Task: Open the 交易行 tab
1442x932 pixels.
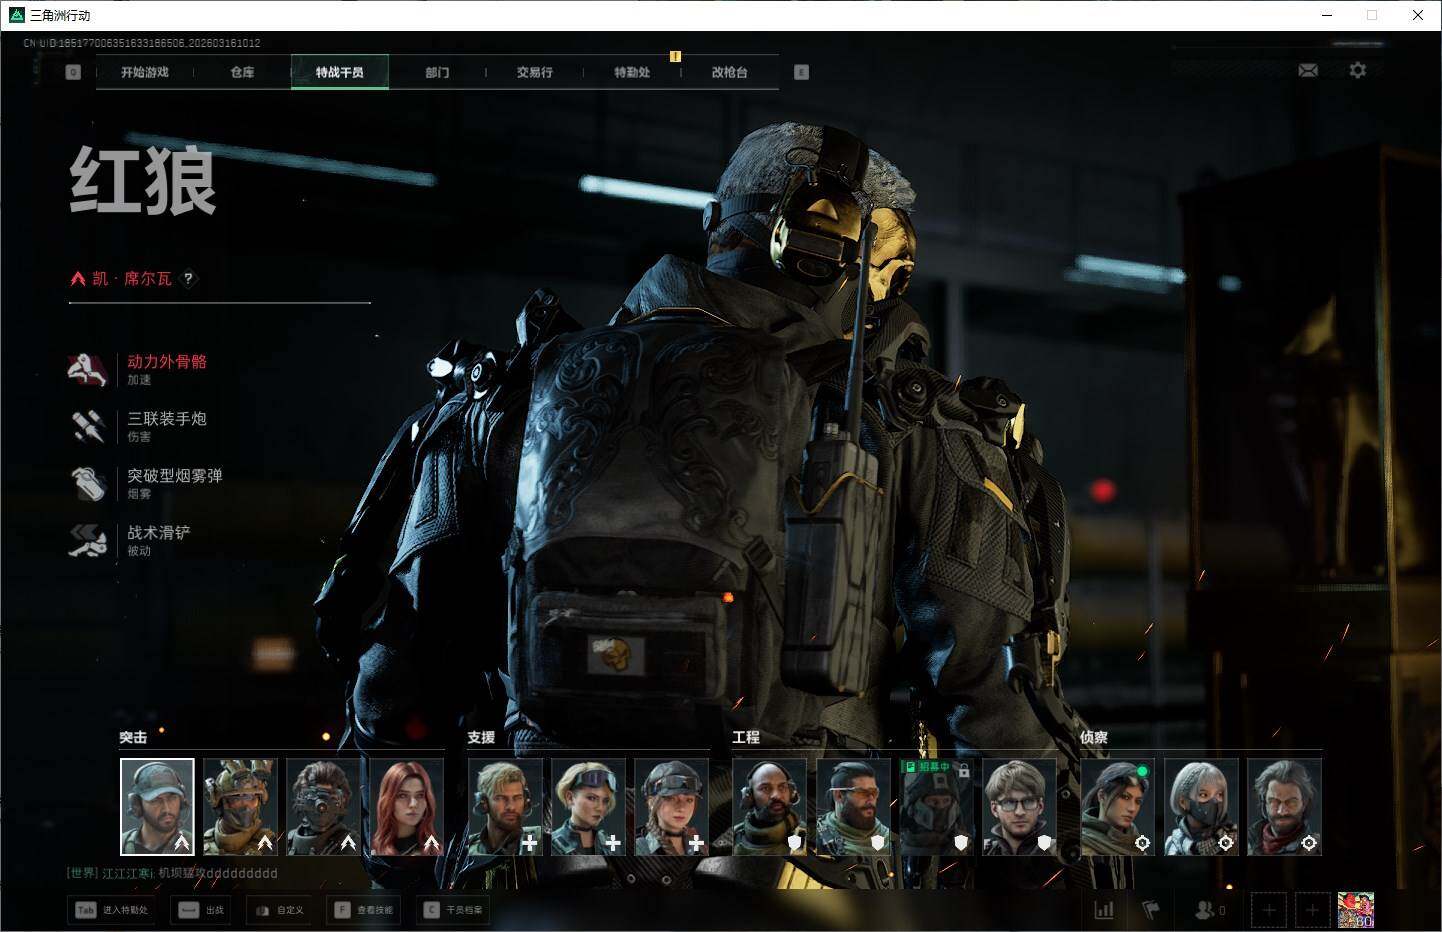Action: (x=535, y=72)
